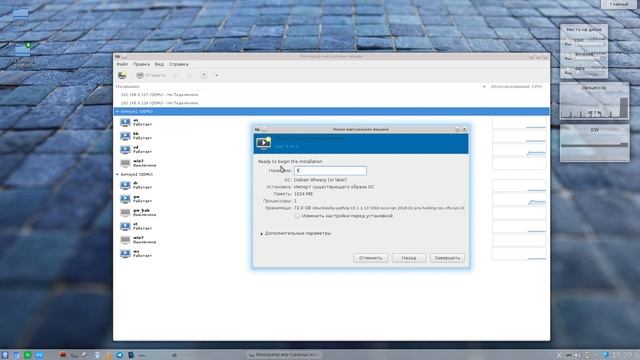Image resolution: width=640 pixels, height=360 pixels.
Task: Enable Изменить настройки перед установкой checkbox
Action: coord(297,216)
